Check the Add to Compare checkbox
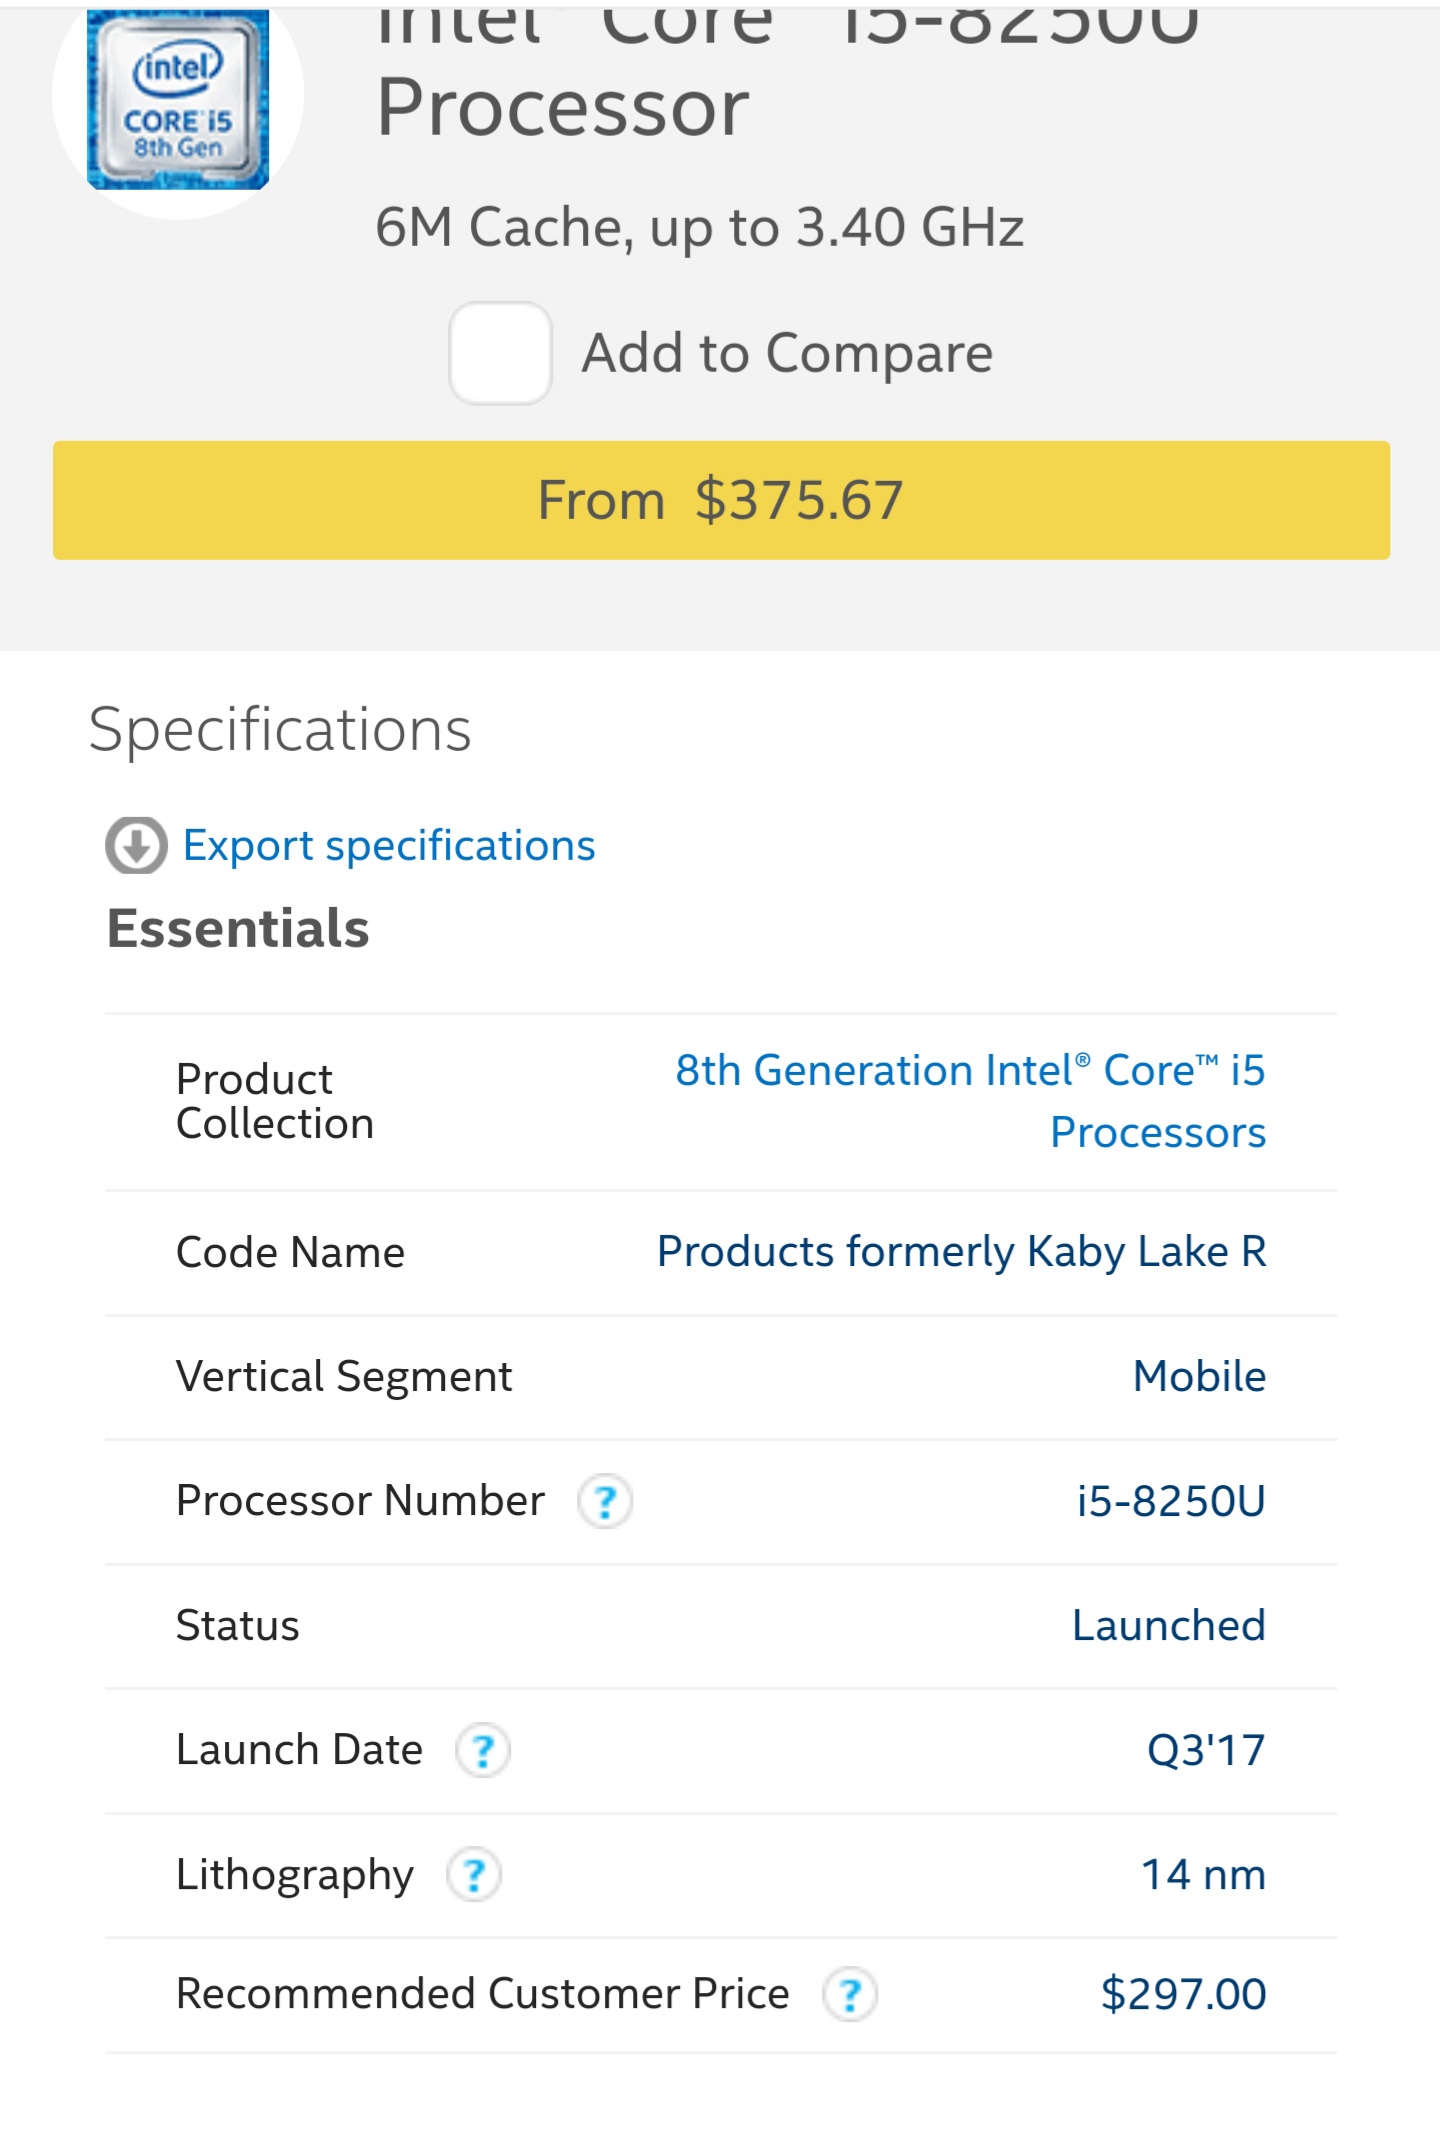Image resolution: width=1440 pixels, height=2129 pixels. pyautogui.click(x=500, y=353)
